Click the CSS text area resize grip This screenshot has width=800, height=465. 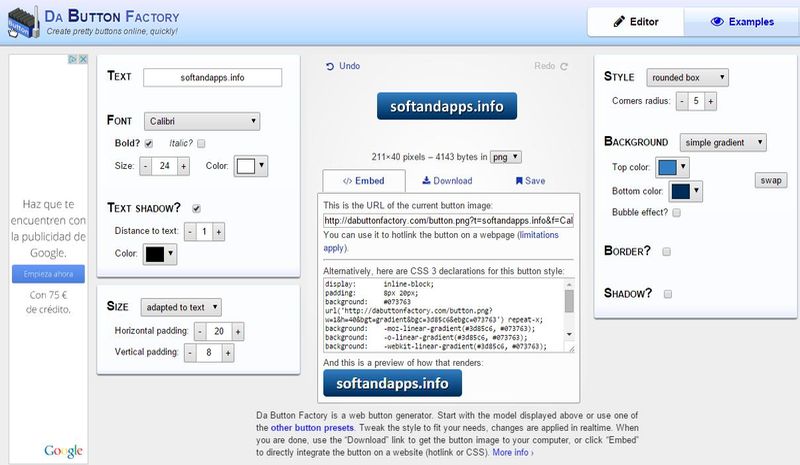(x=571, y=349)
